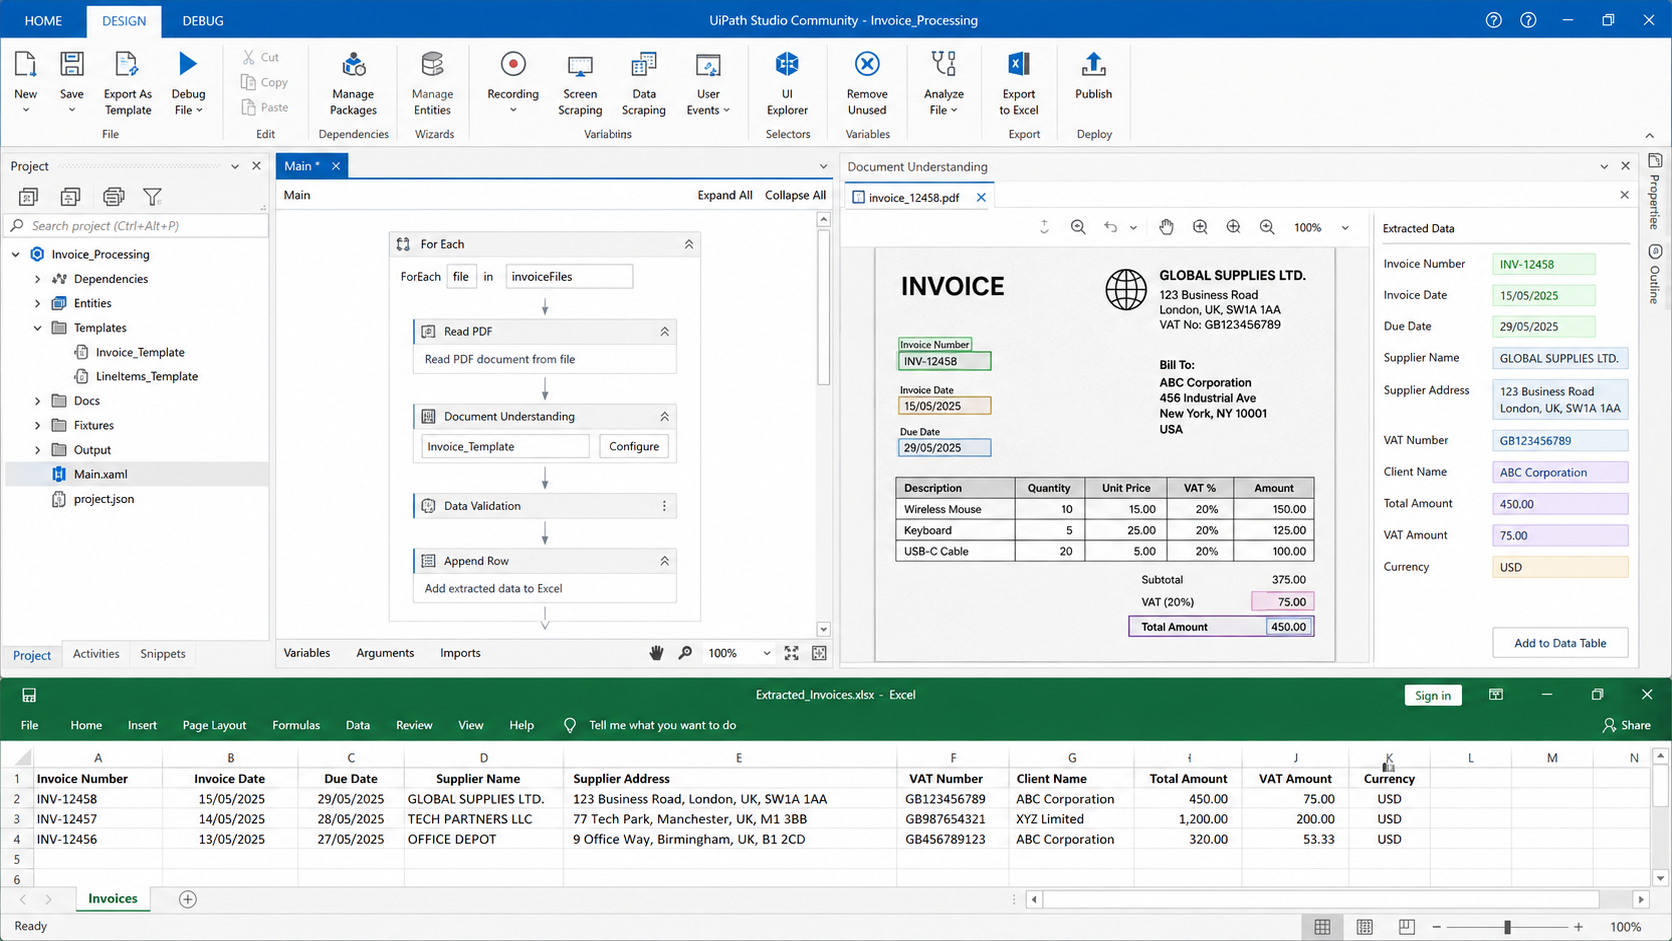Click Excel Normal view icon
This screenshot has height=941, width=1672.
coord(1322,927)
